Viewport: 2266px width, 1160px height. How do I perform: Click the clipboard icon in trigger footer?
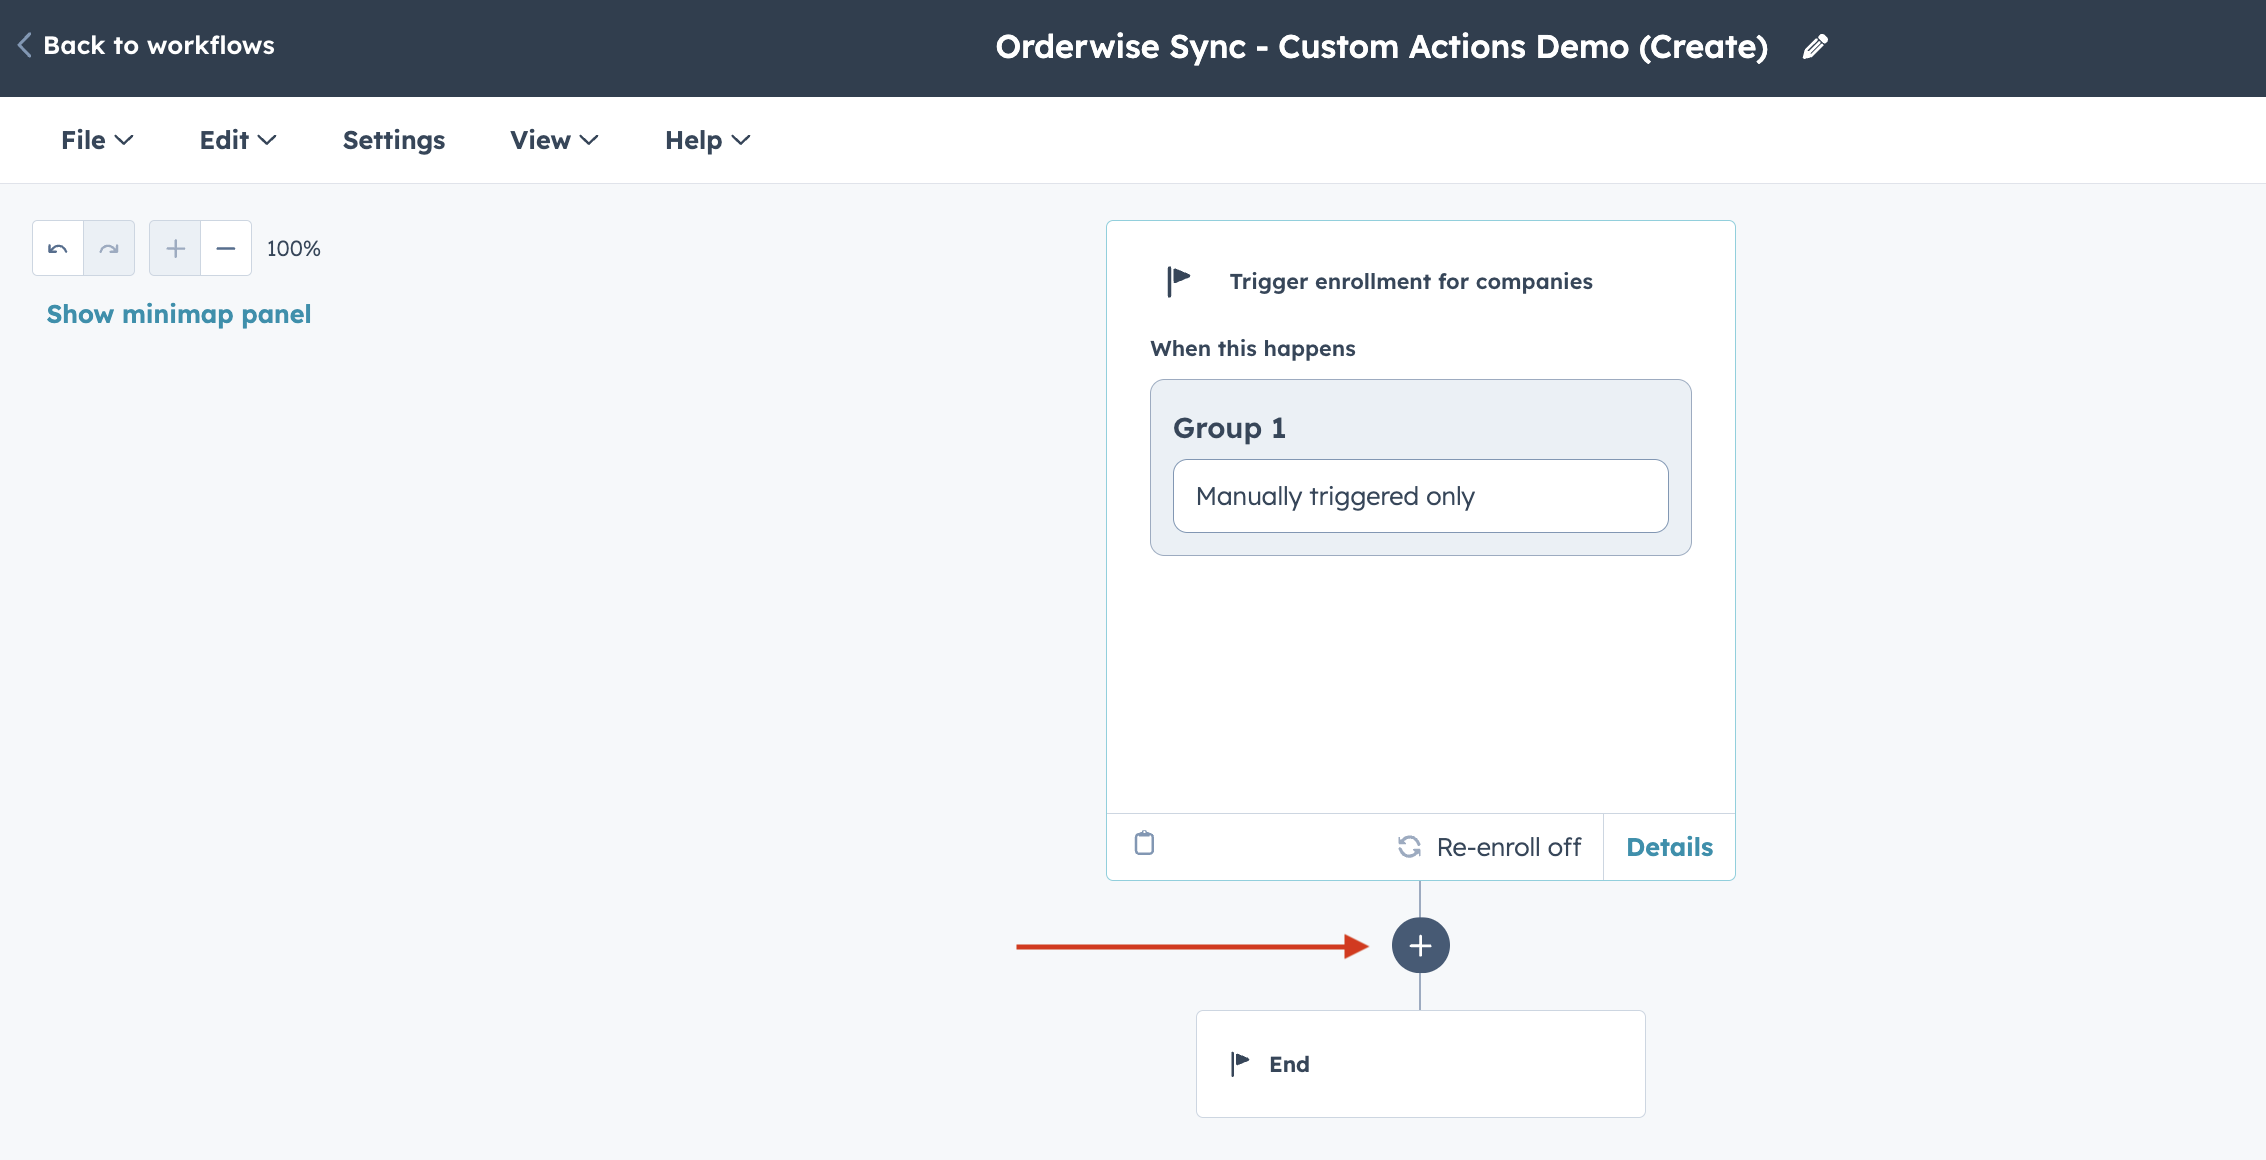(x=1144, y=844)
